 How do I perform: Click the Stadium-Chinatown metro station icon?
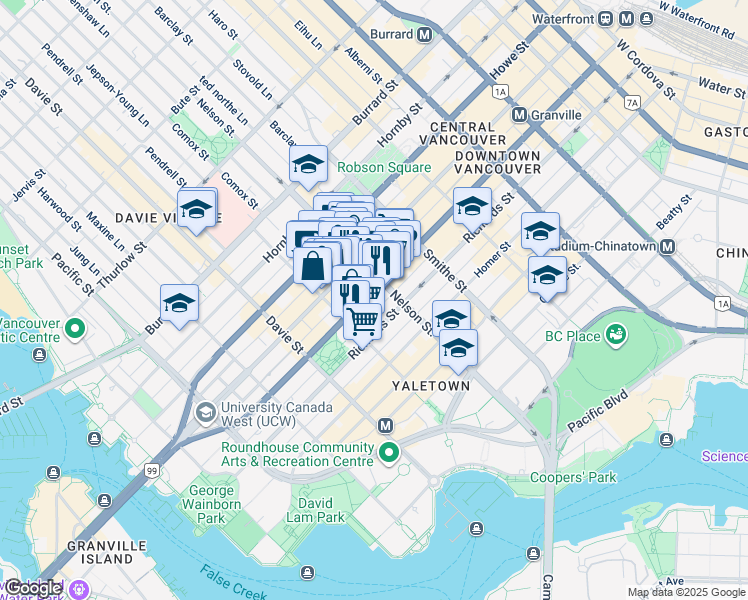coord(667,247)
